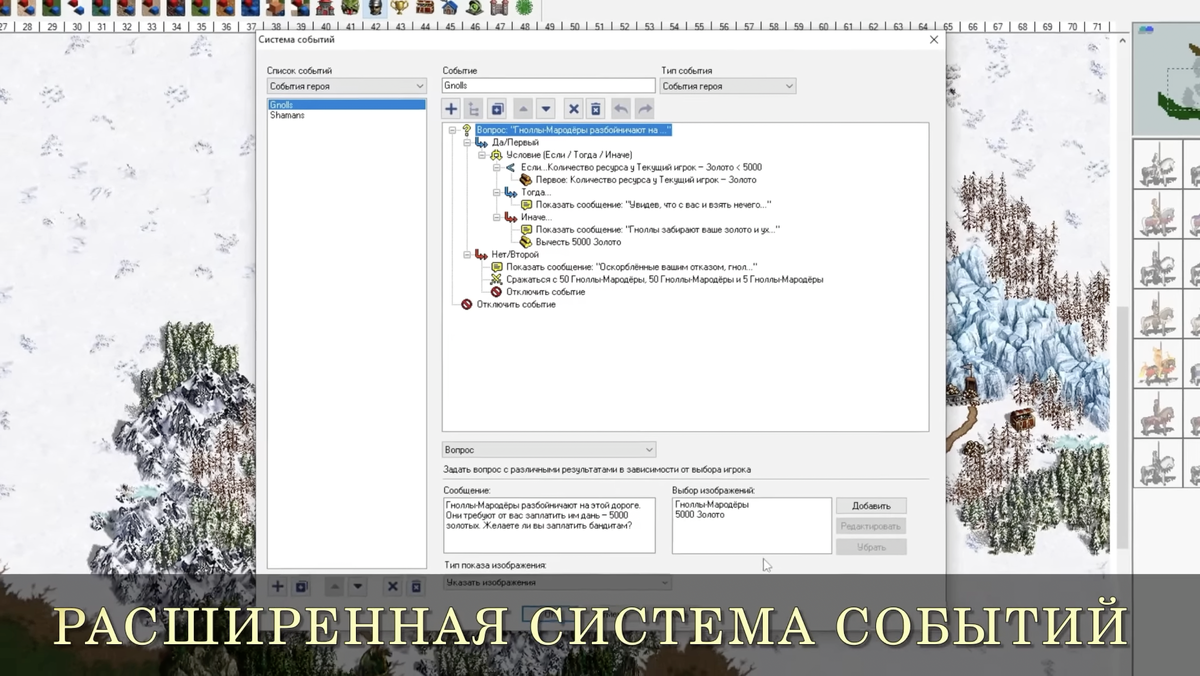
Task: Select the red-blue cube icon above ruler 32
Action: pyautogui.click(x=127, y=9)
